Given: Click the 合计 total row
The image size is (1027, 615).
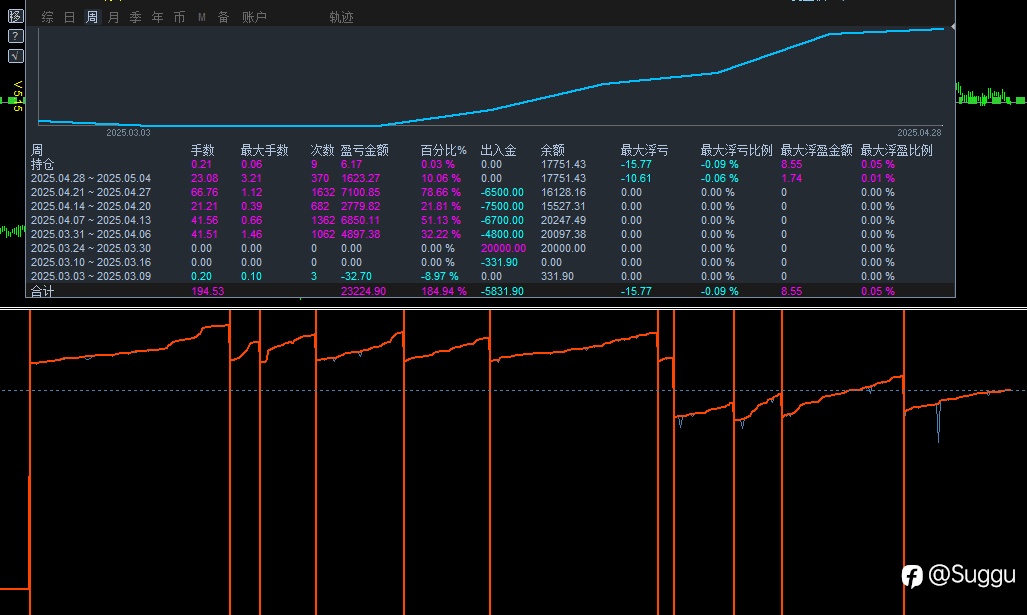Looking at the screenshot, I should (x=43, y=291).
